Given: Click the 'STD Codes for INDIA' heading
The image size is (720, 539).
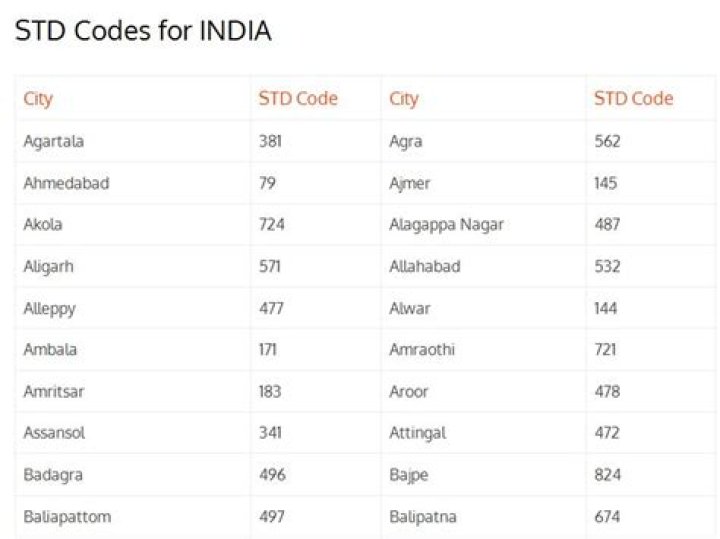Looking at the screenshot, I should (x=143, y=31).
